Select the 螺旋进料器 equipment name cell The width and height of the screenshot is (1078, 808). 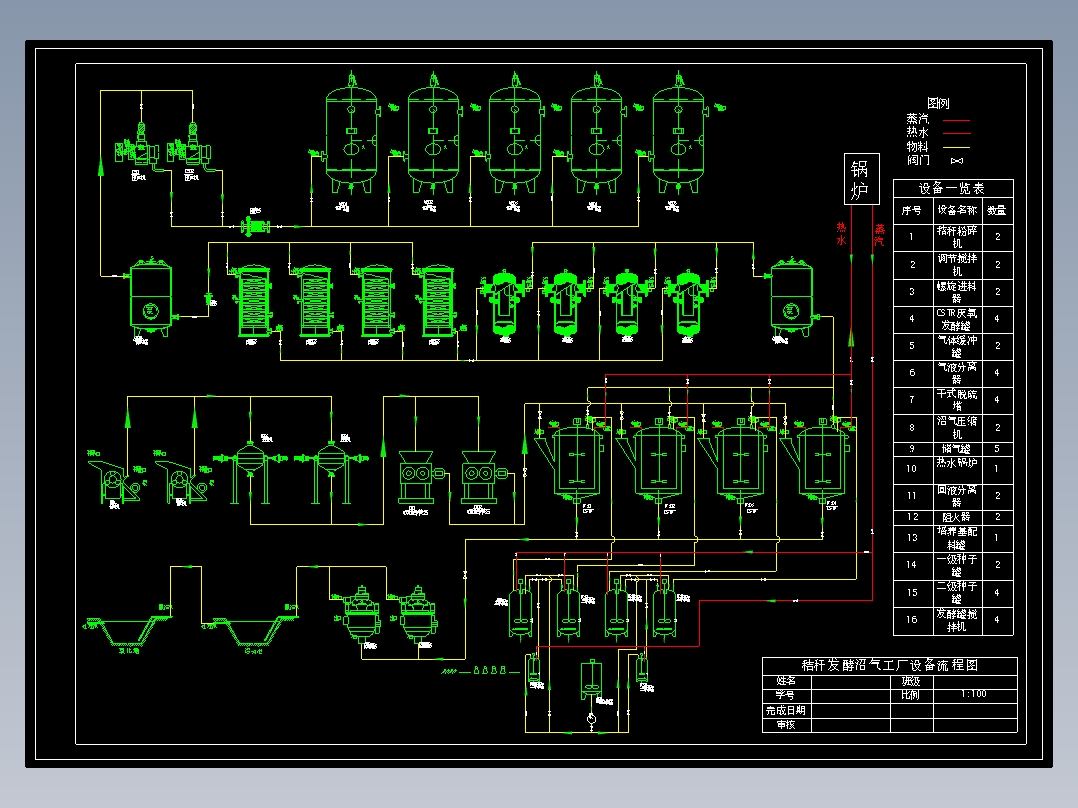(x=957, y=292)
